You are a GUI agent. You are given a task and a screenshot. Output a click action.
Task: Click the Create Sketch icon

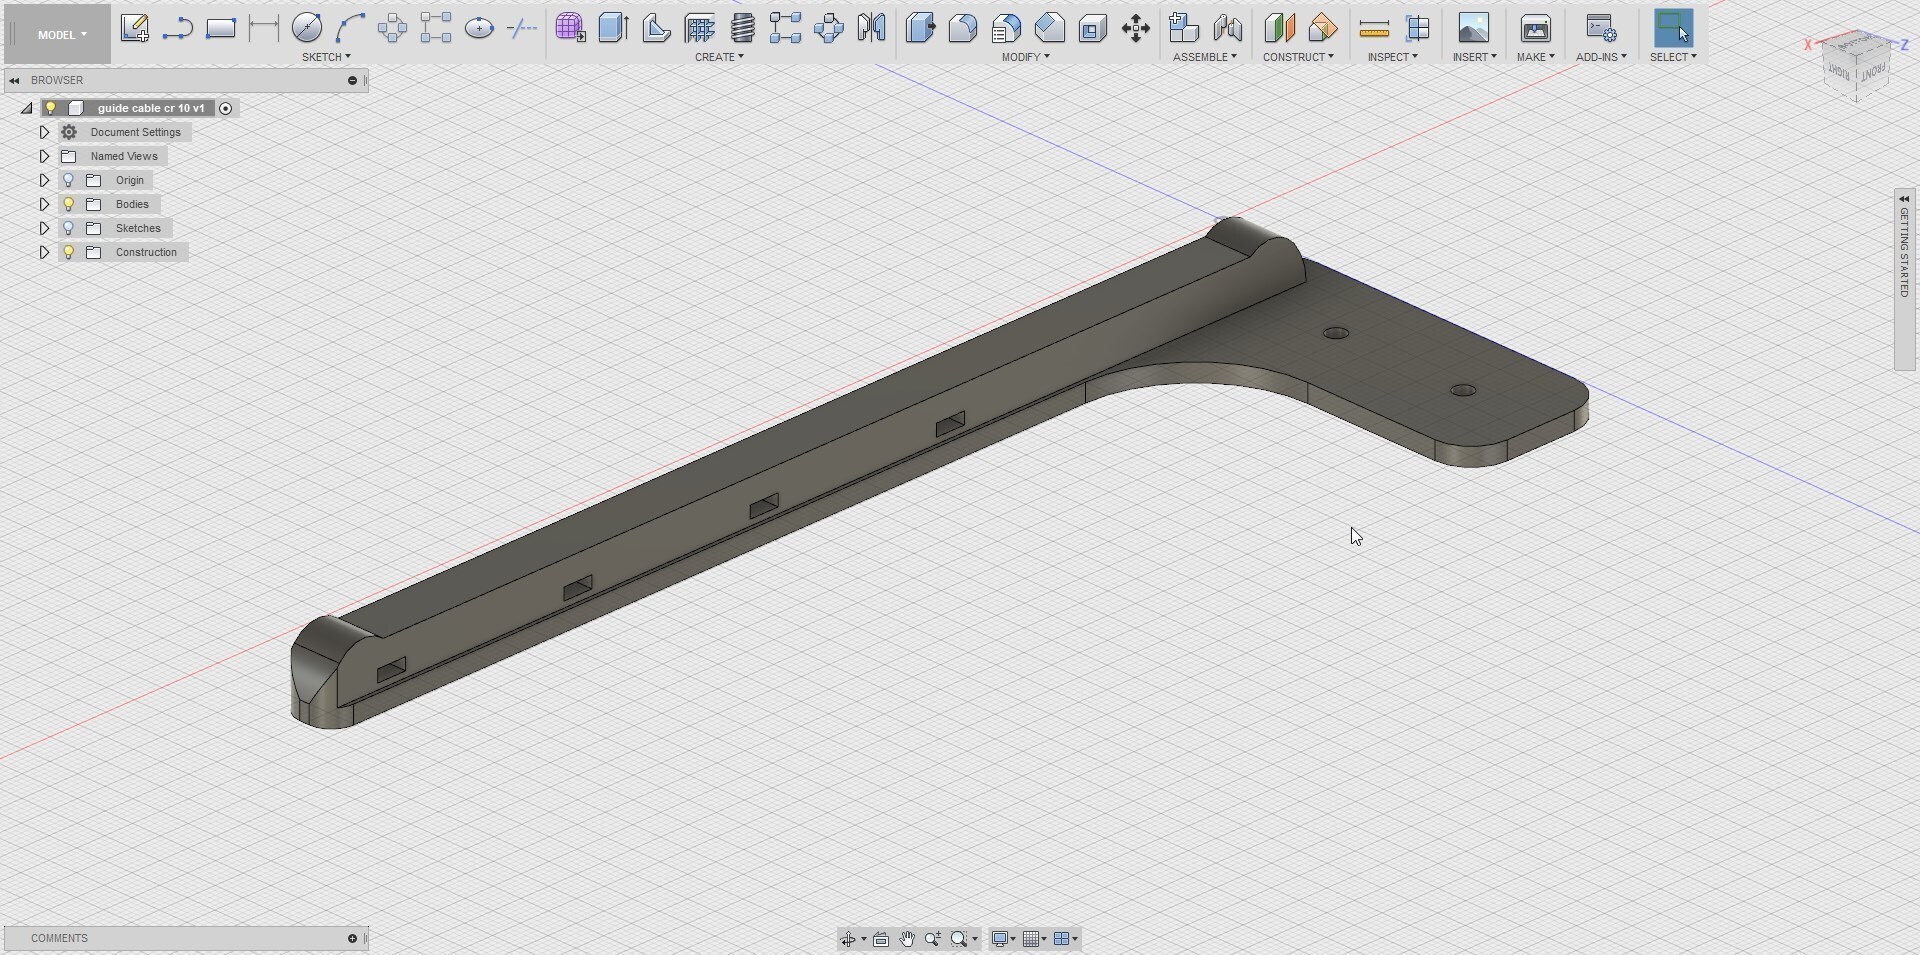pos(135,28)
